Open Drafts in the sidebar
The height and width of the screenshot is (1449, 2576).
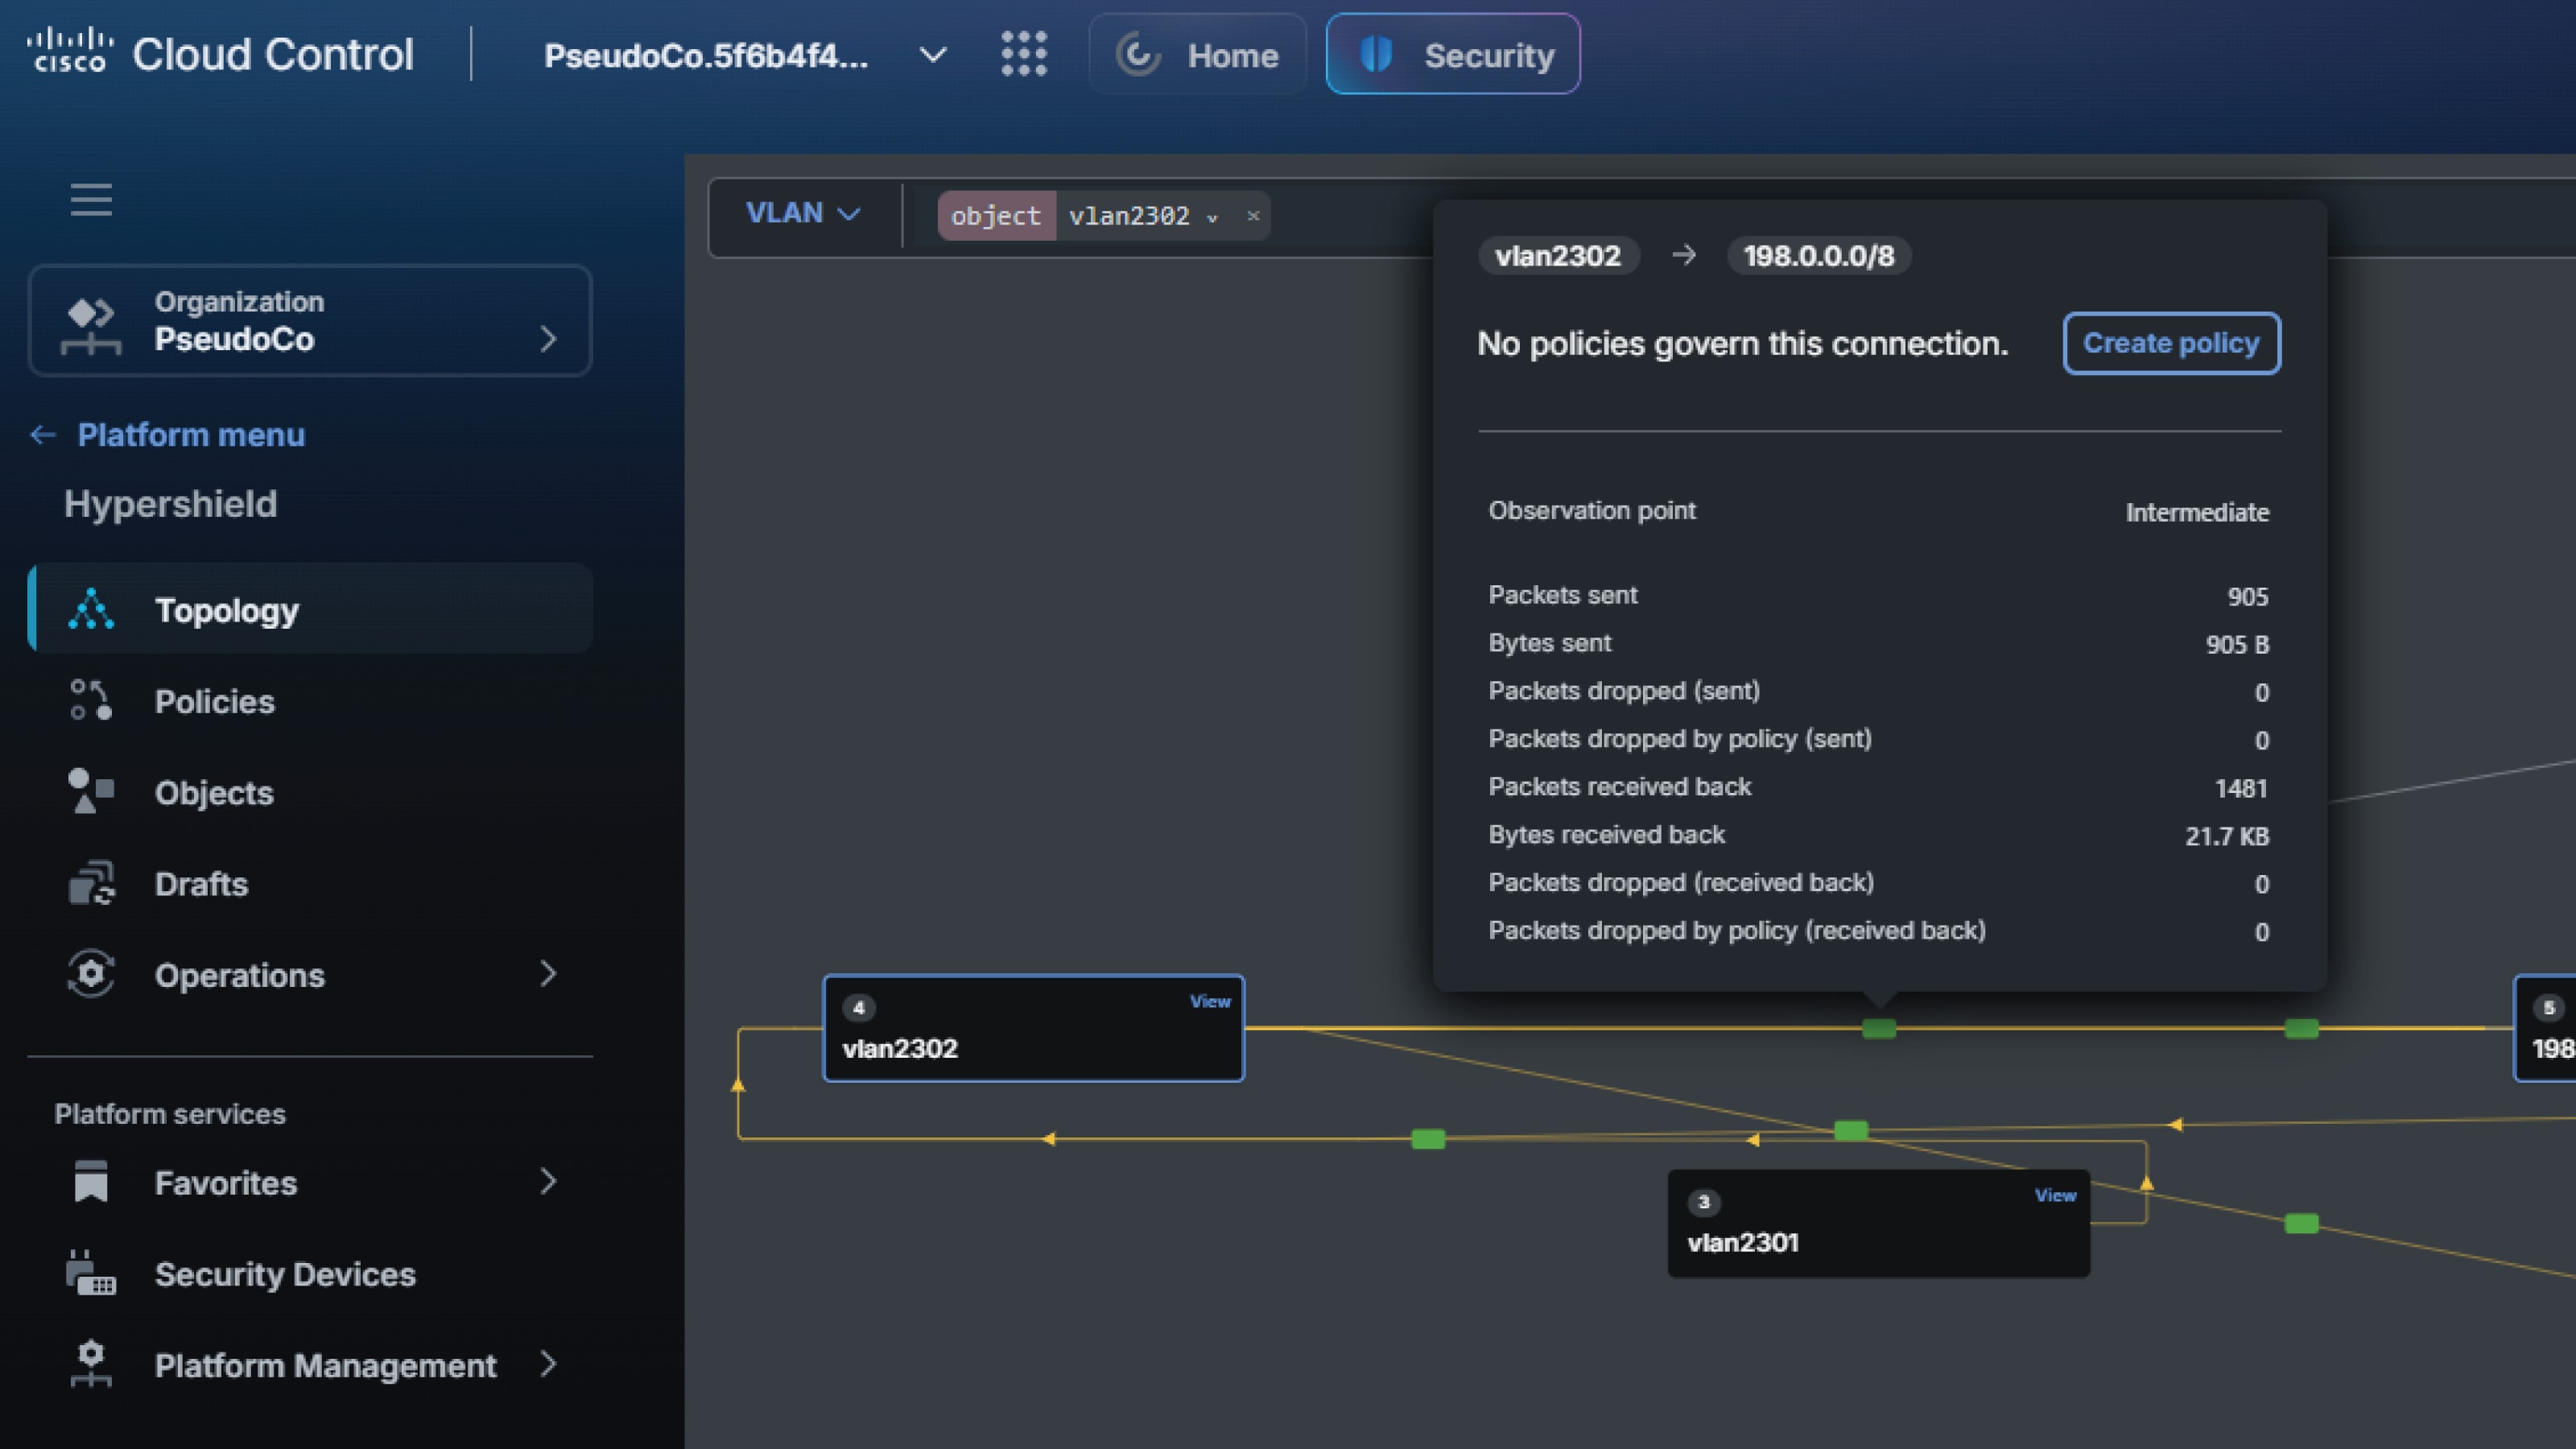coord(310,883)
